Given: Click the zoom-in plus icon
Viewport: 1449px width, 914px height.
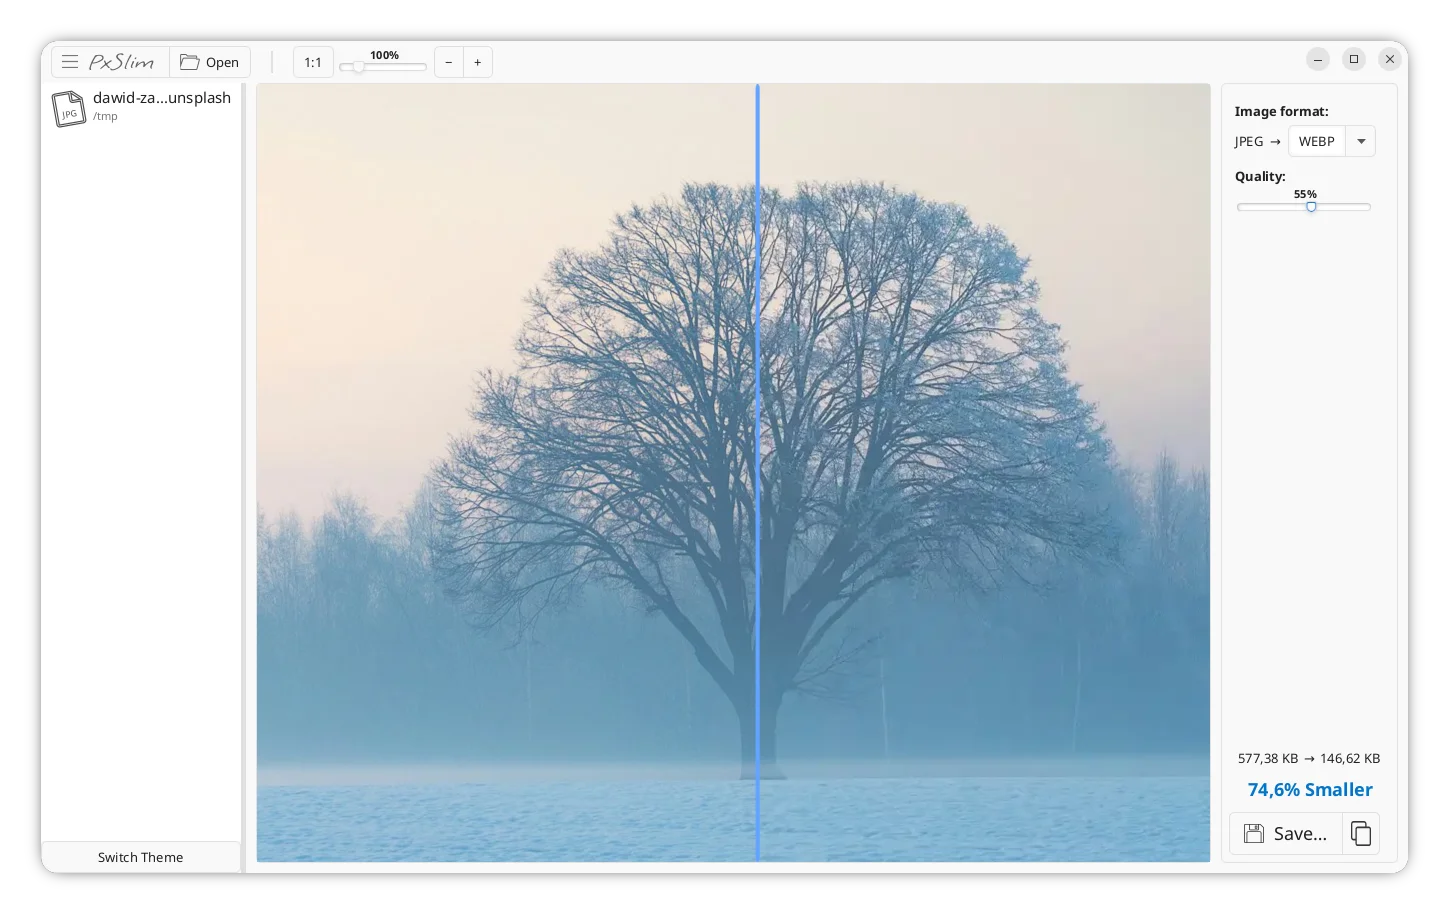Looking at the screenshot, I should [x=477, y=62].
